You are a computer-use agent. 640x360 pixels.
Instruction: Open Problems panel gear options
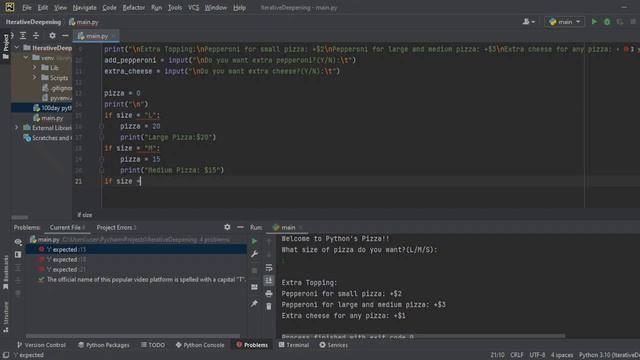click(227, 227)
